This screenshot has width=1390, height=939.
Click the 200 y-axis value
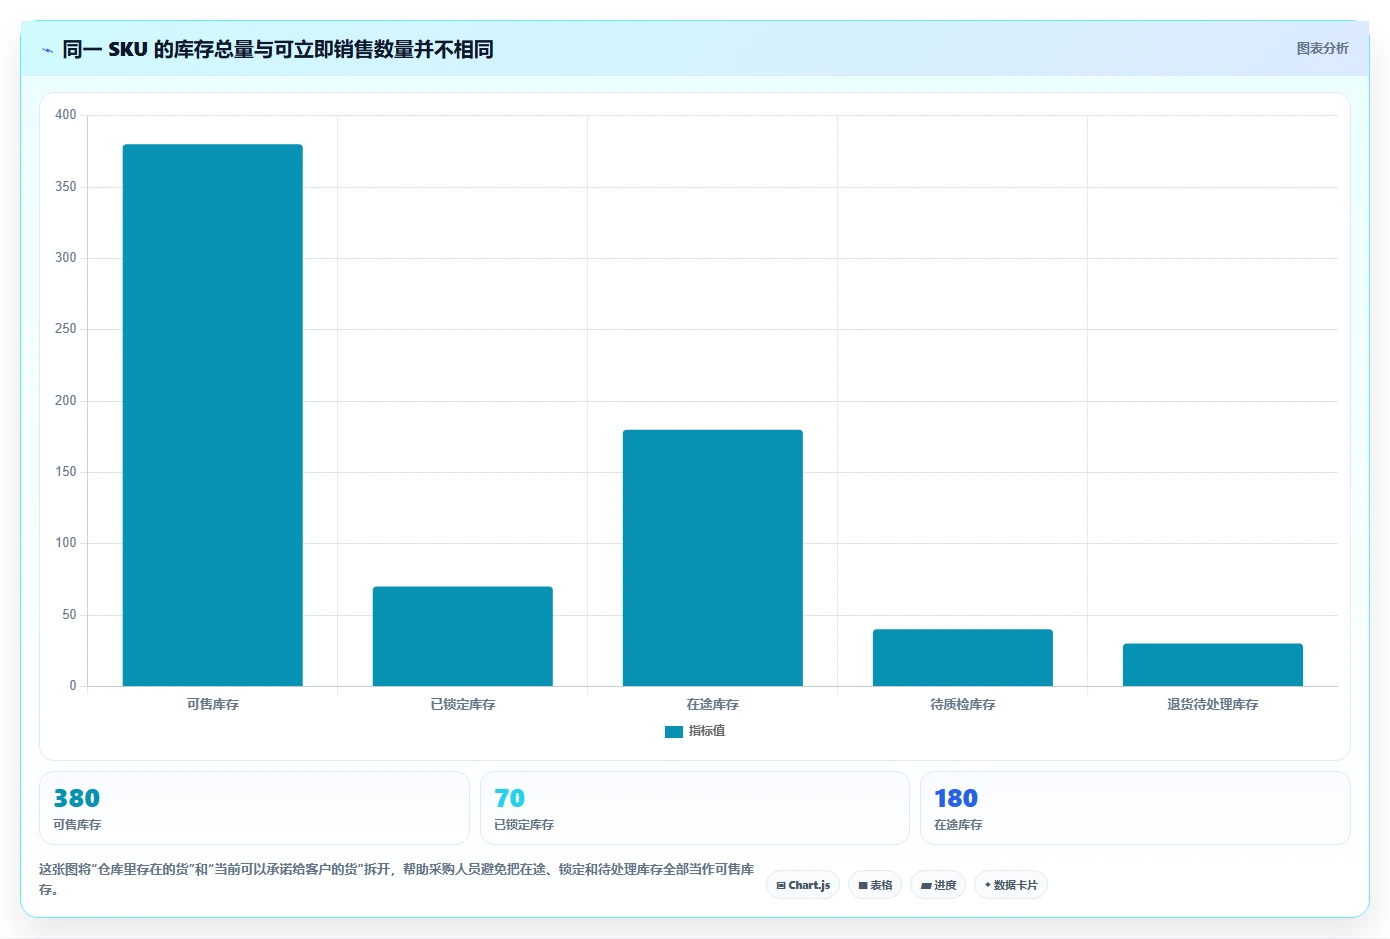point(66,401)
